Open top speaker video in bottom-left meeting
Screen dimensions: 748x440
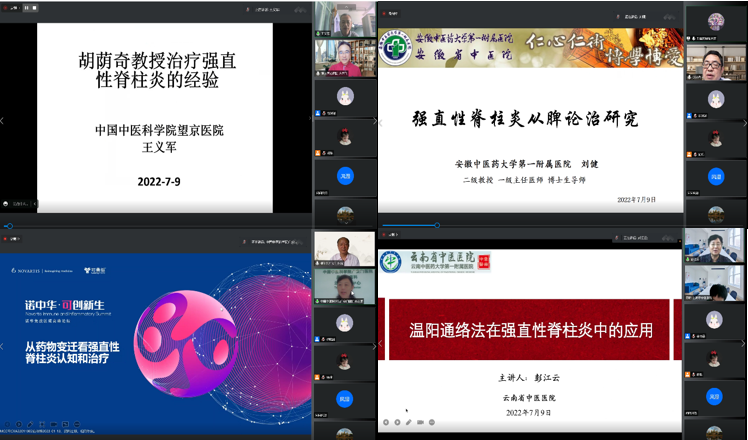(x=344, y=248)
